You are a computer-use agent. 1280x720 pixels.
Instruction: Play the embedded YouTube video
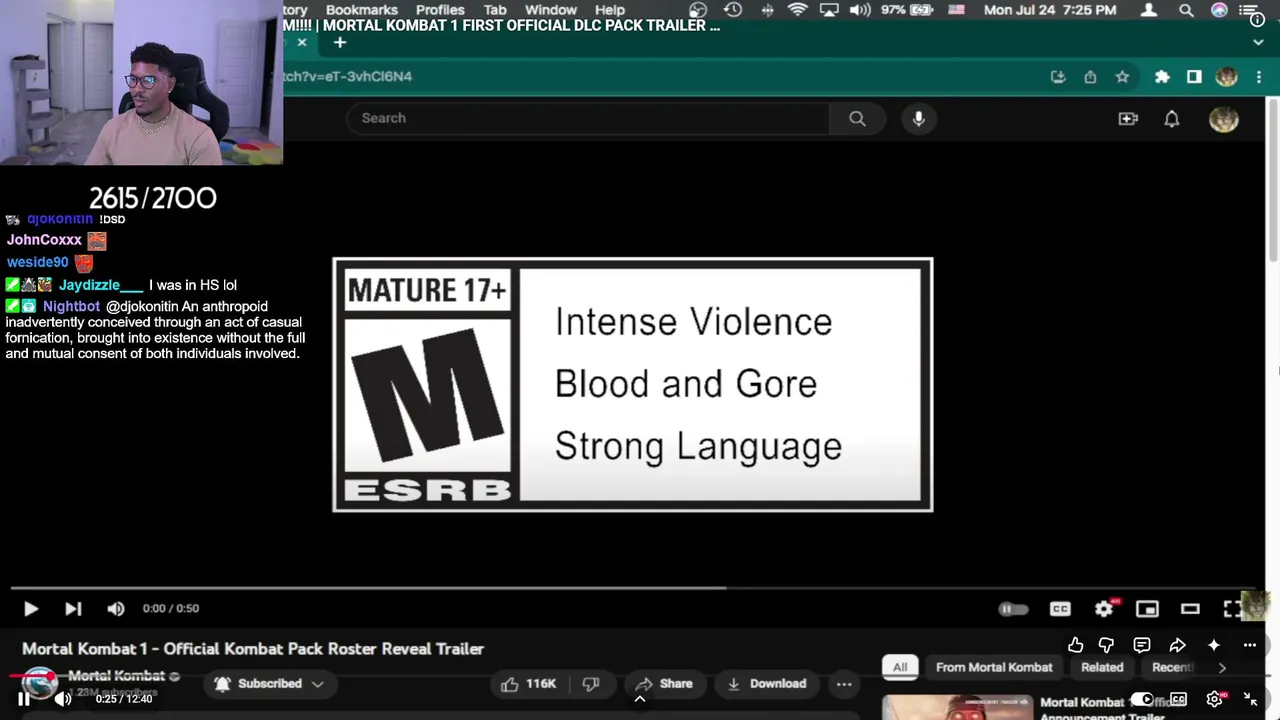[30, 608]
